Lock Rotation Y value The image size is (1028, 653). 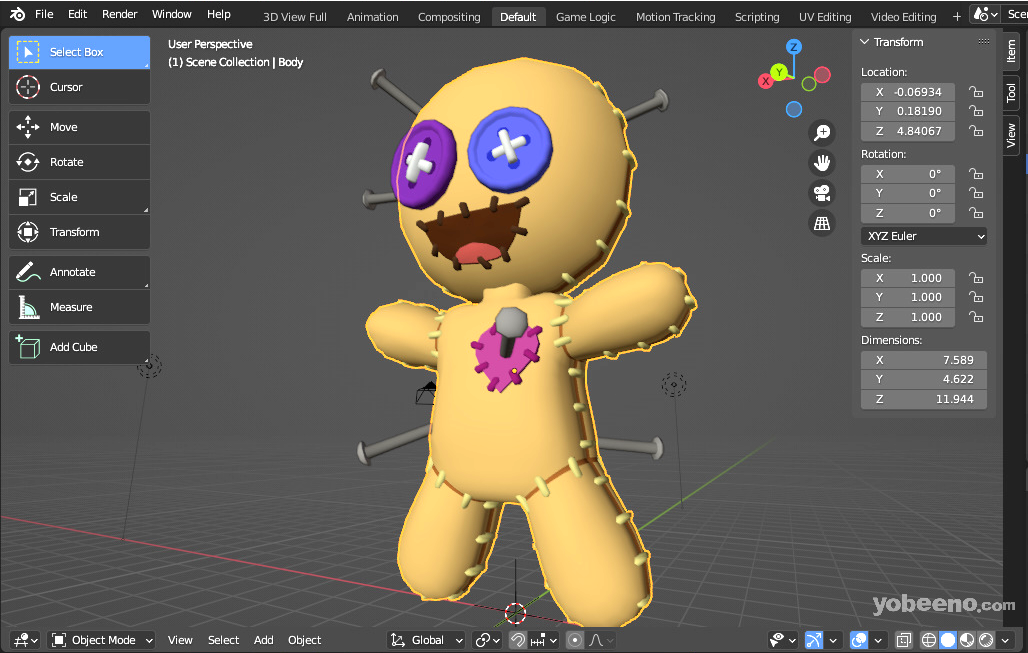(976, 193)
